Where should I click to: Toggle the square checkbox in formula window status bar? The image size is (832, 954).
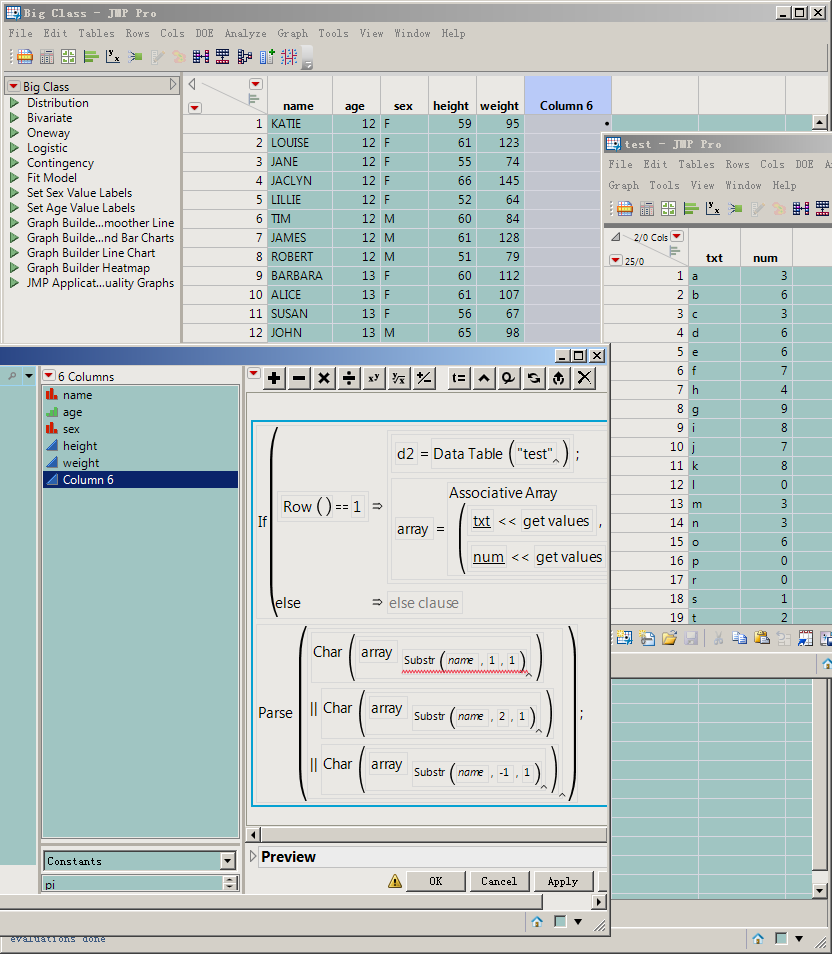point(560,922)
